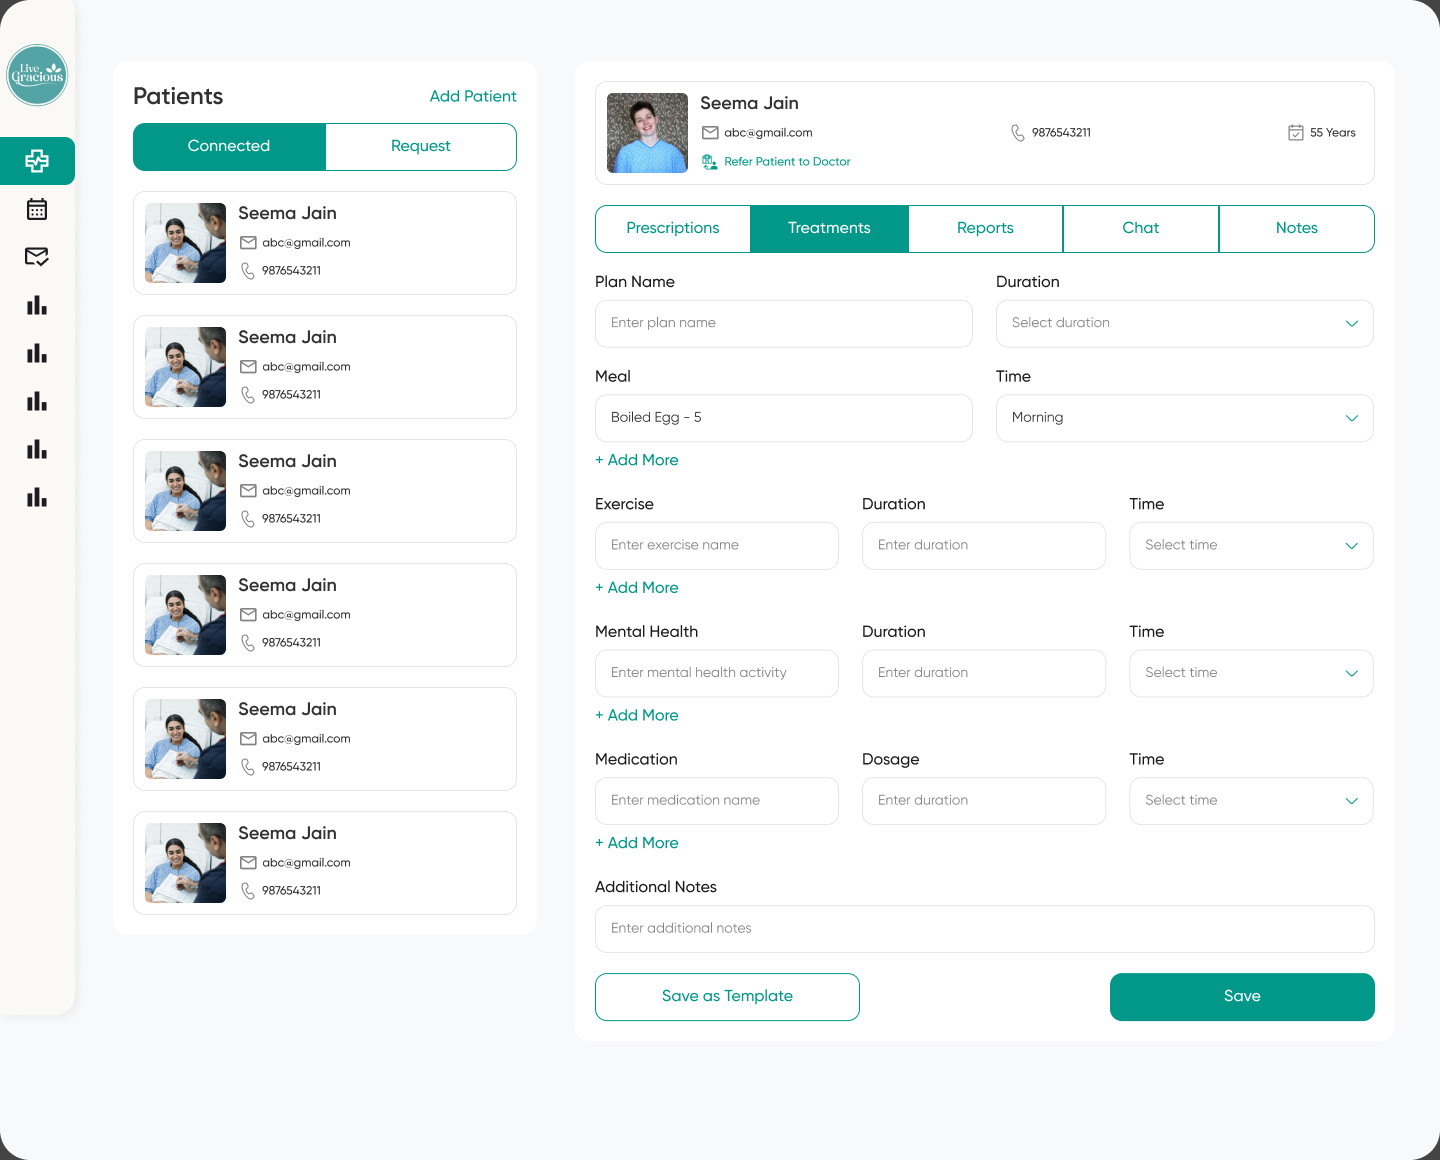Click Refer Patient to Doctor link
1440x1160 pixels.
point(787,161)
